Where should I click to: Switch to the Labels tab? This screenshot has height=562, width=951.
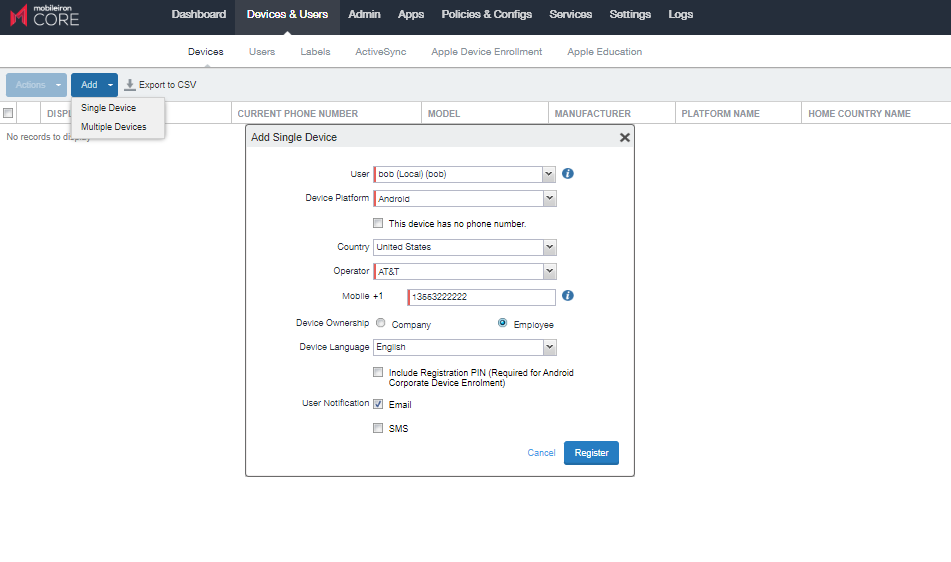[x=315, y=52]
